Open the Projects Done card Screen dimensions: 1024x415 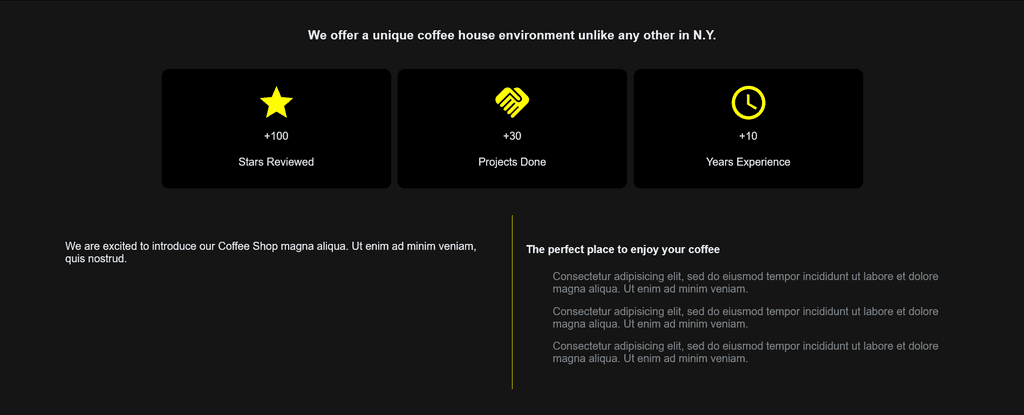[512, 129]
